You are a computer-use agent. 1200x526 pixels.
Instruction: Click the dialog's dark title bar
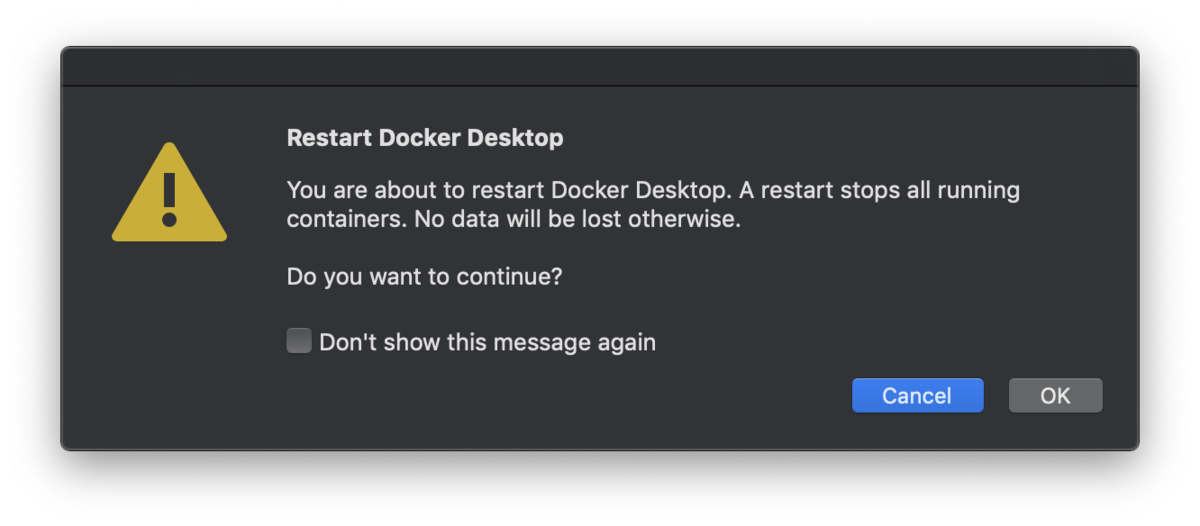600,66
